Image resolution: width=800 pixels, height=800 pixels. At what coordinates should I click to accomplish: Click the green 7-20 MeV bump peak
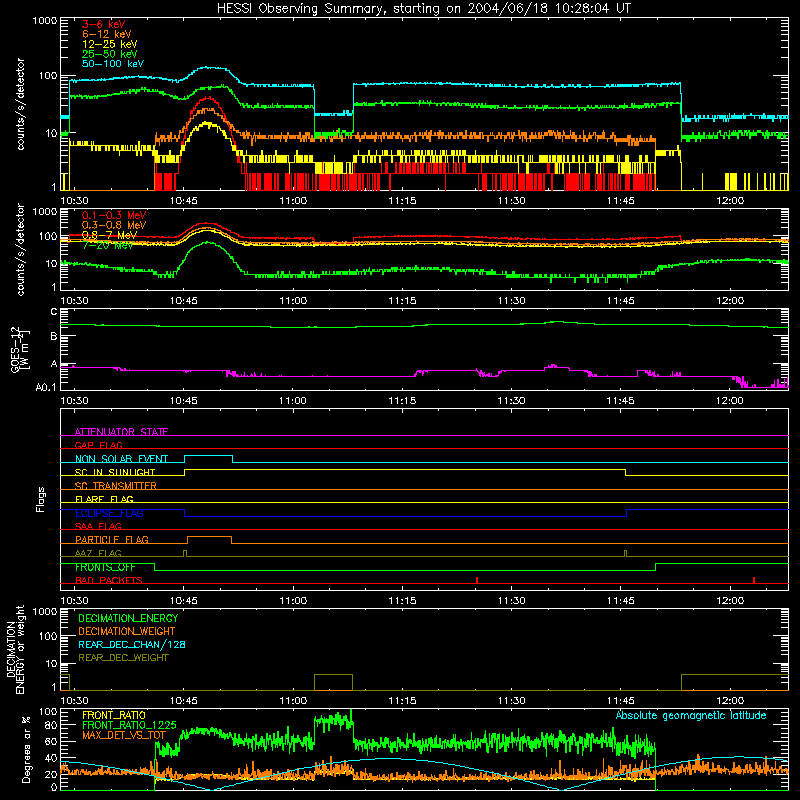208,242
